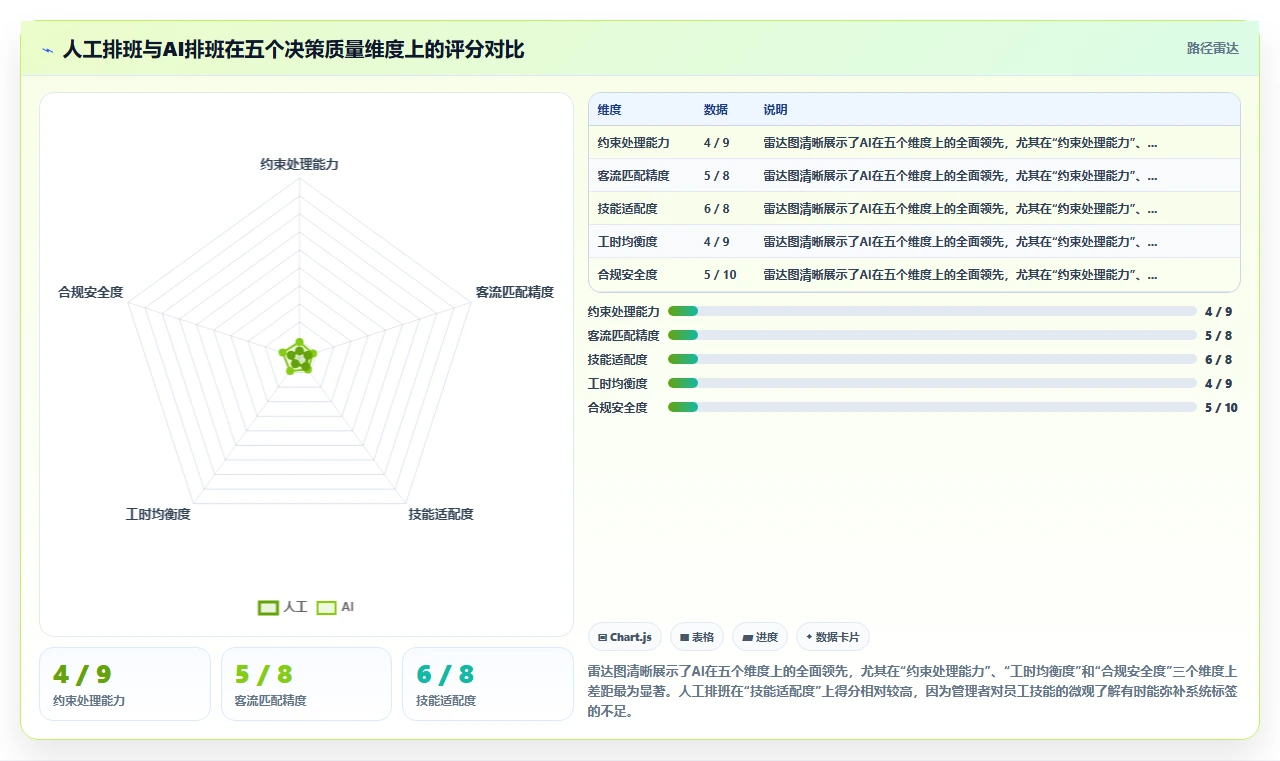Select table cell 工时均衡度
This screenshot has width=1280, height=761.
(x=628, y=242)
